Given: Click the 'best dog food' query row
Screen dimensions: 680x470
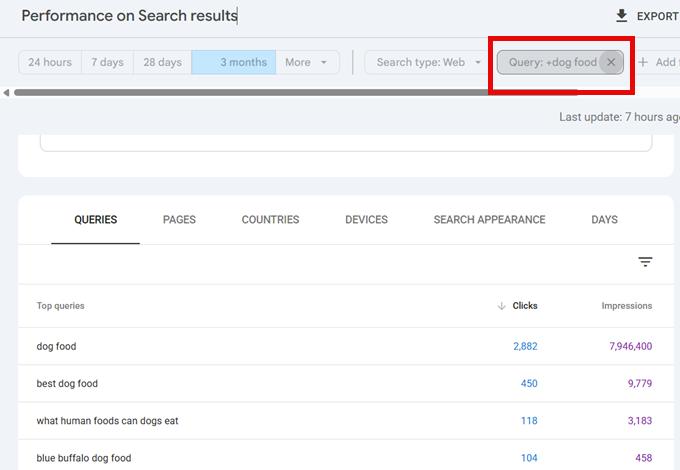Looking at the screenshot, I should [346, 384].
